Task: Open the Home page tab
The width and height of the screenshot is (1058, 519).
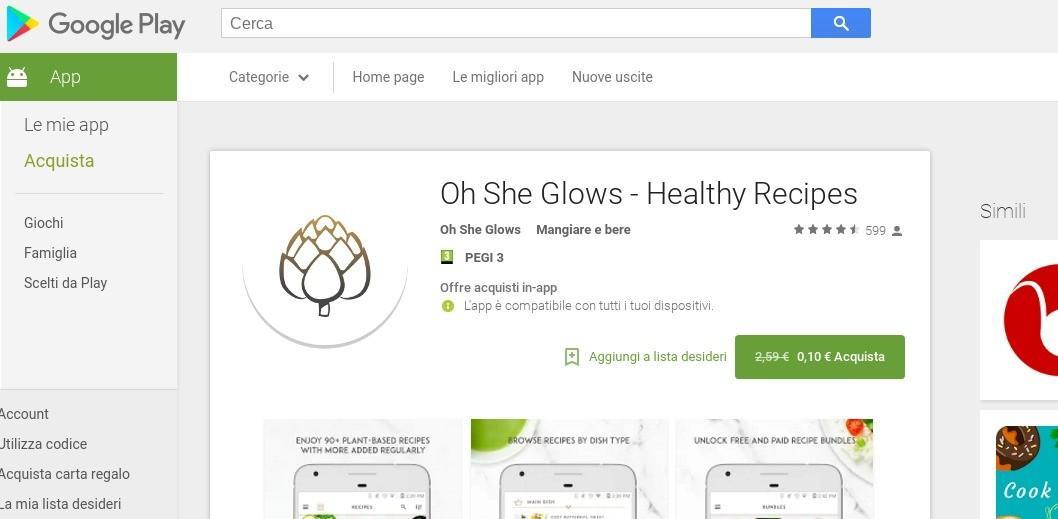Action: pyautogui.click(x=388, y=77)
